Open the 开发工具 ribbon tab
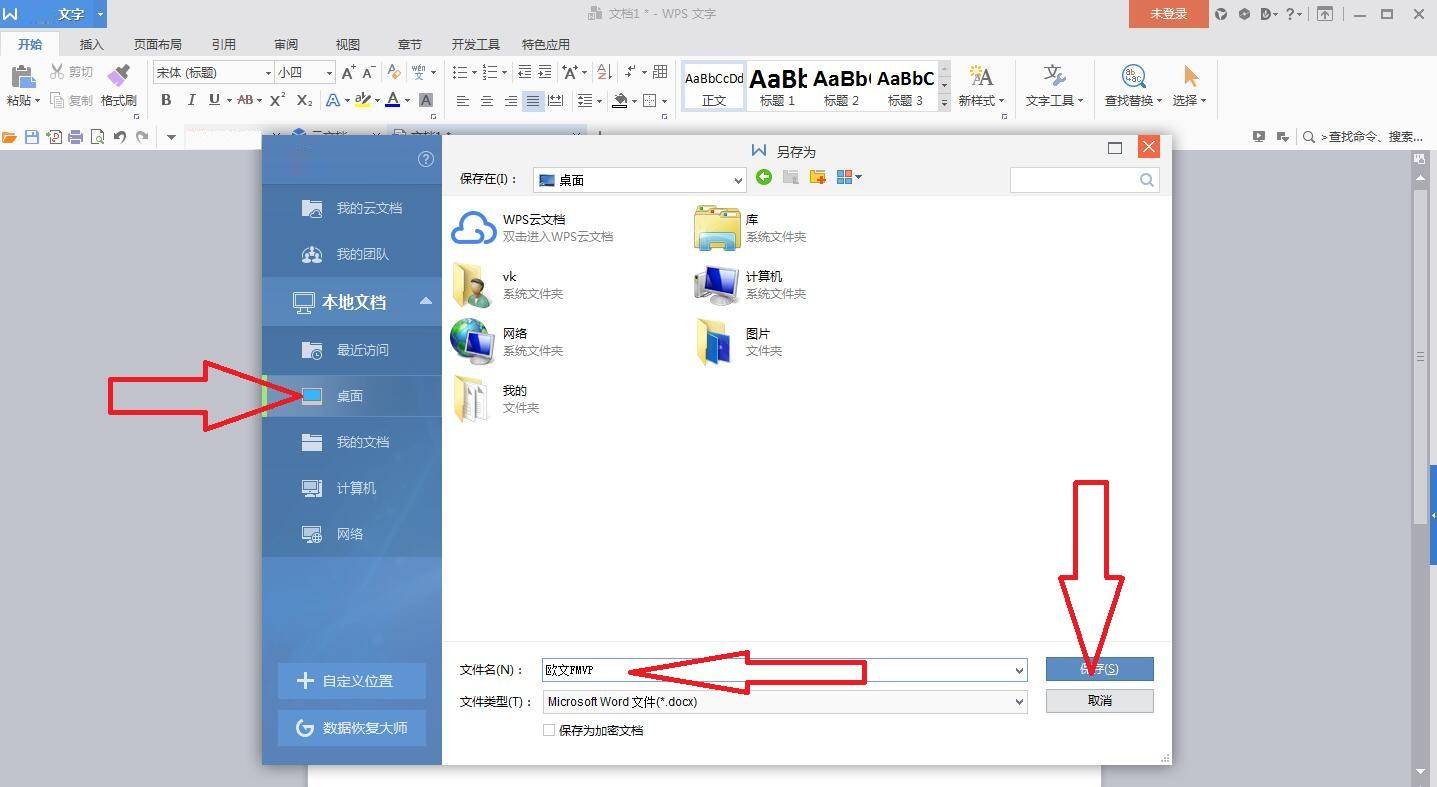 pyautogui.click(x=476, y=44)
